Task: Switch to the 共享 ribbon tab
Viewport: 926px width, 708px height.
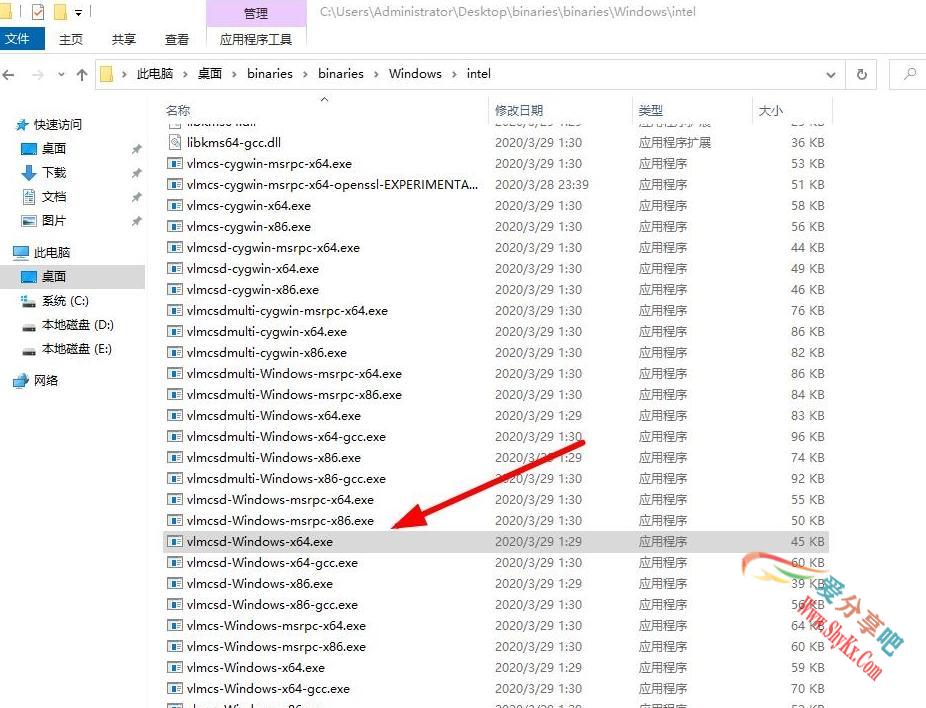Action: pos(124,39)
